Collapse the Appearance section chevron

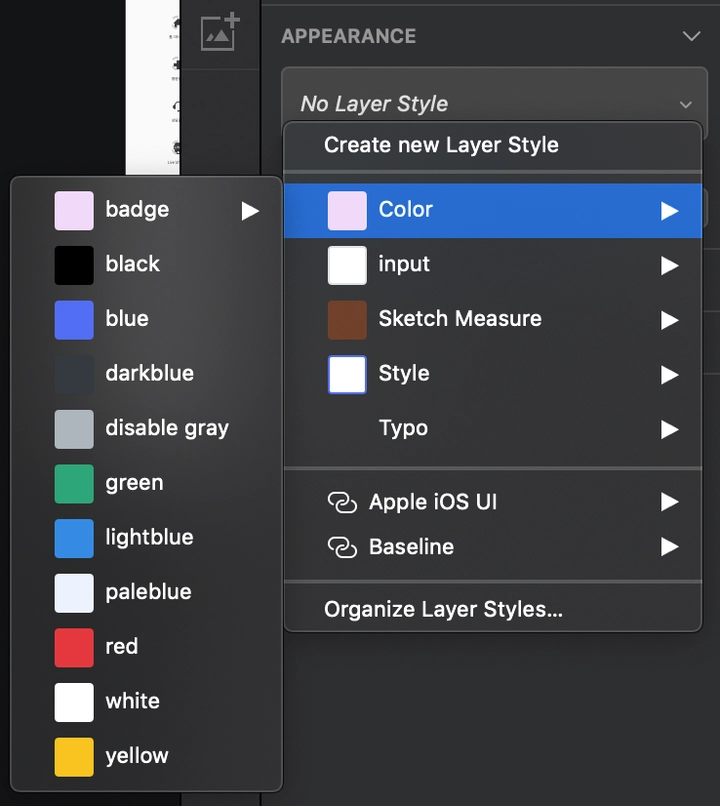coord(691,36)
